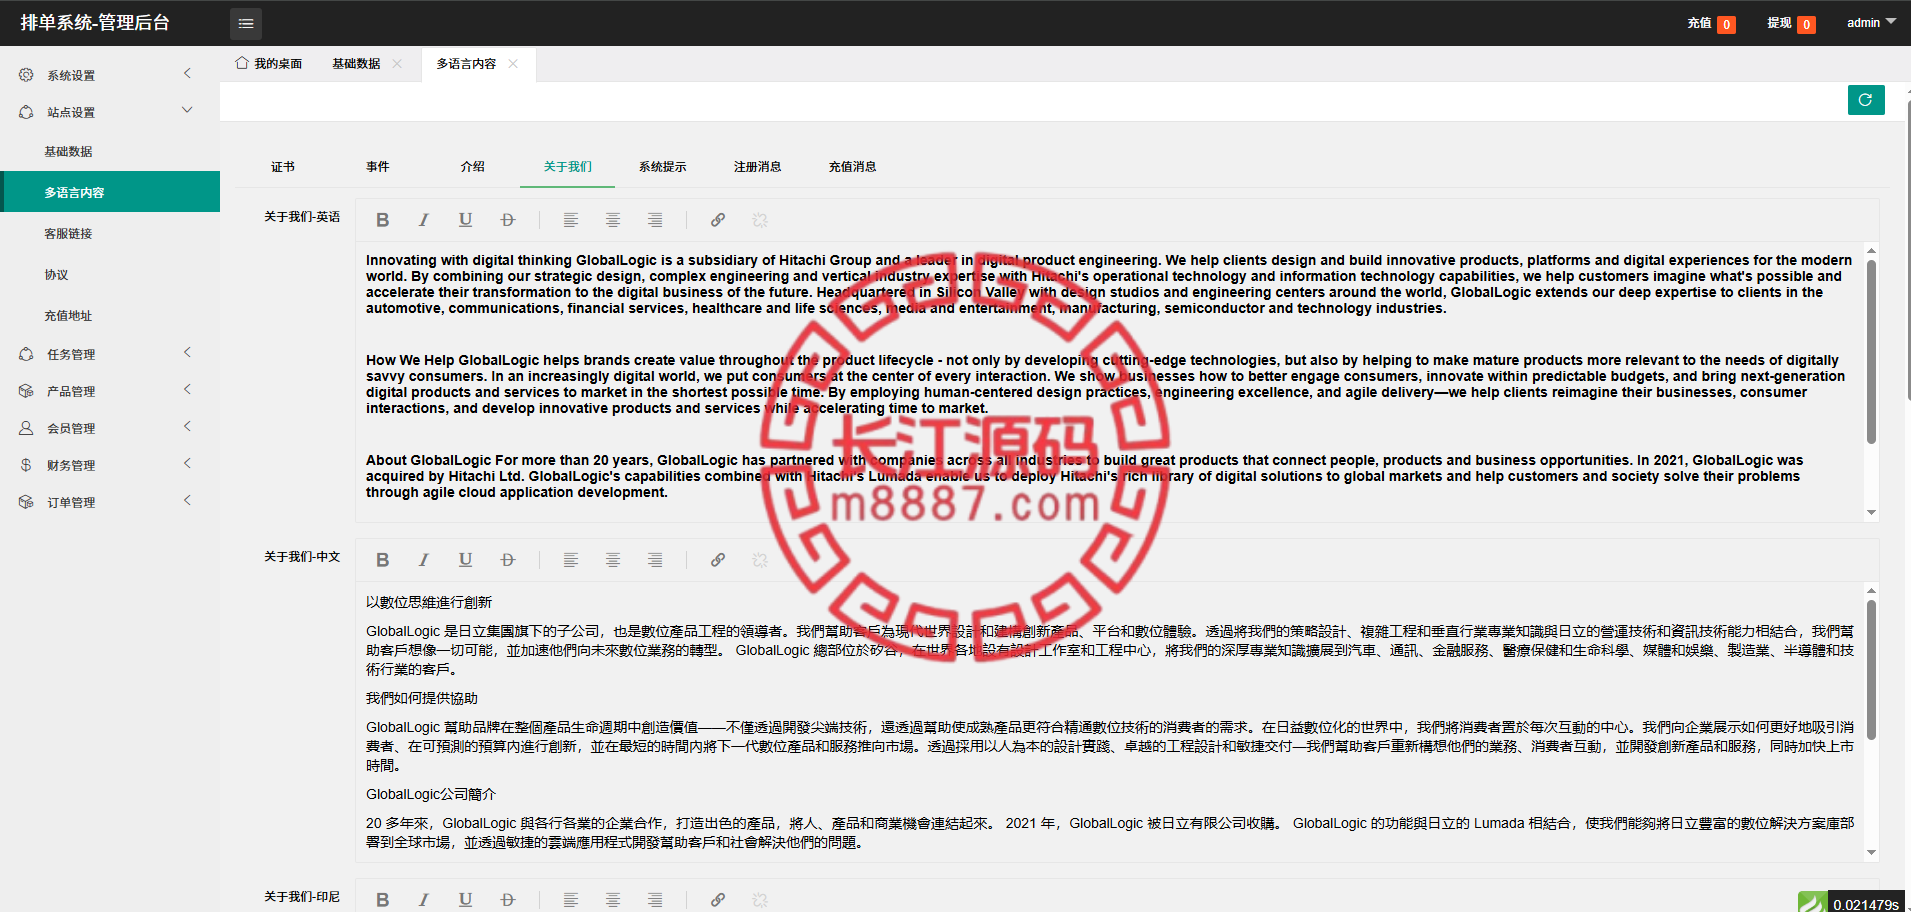Apply underline in the 关于我们-印尼 editor
This screenshot has height=912, width=1911.
point(465,900)
